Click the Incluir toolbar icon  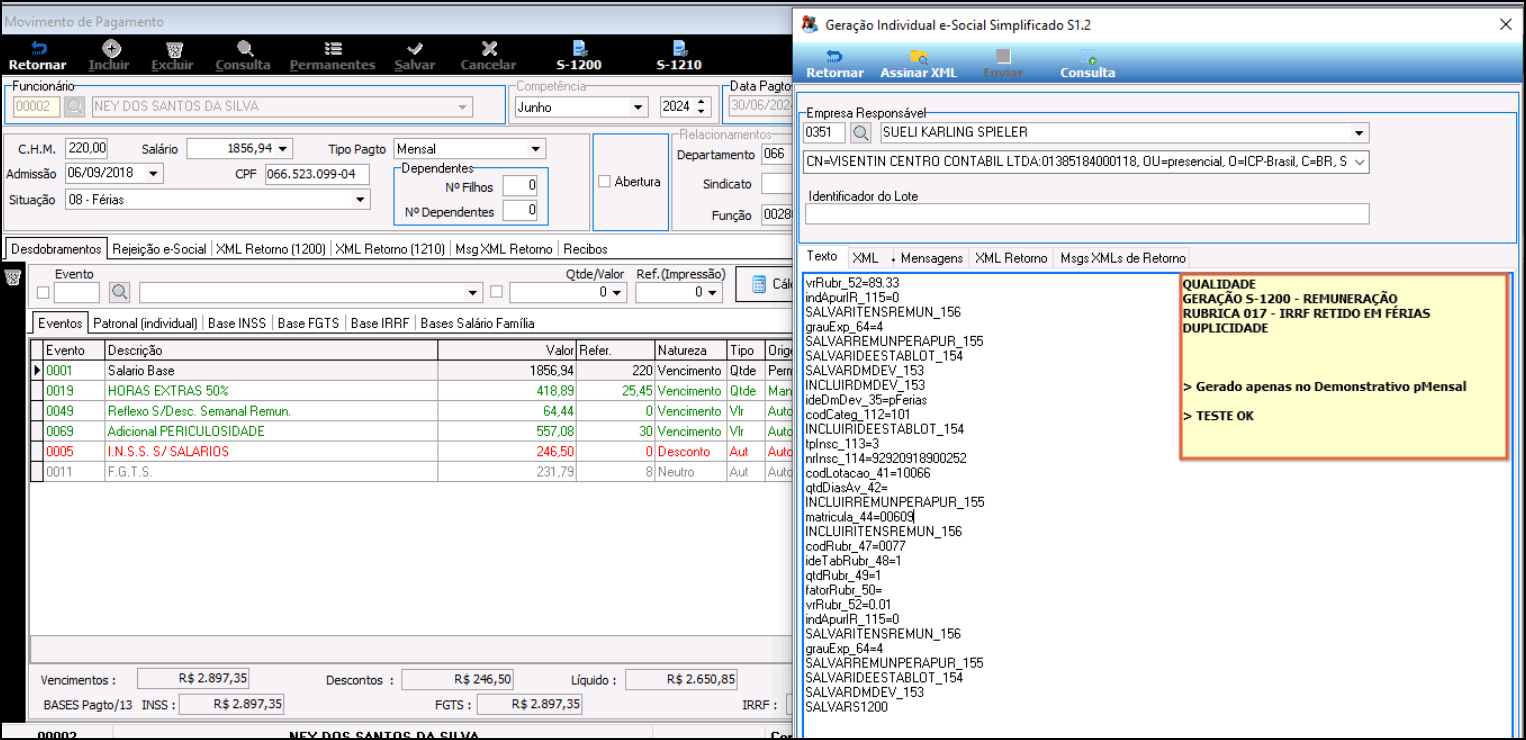click(x=111, y=48)
